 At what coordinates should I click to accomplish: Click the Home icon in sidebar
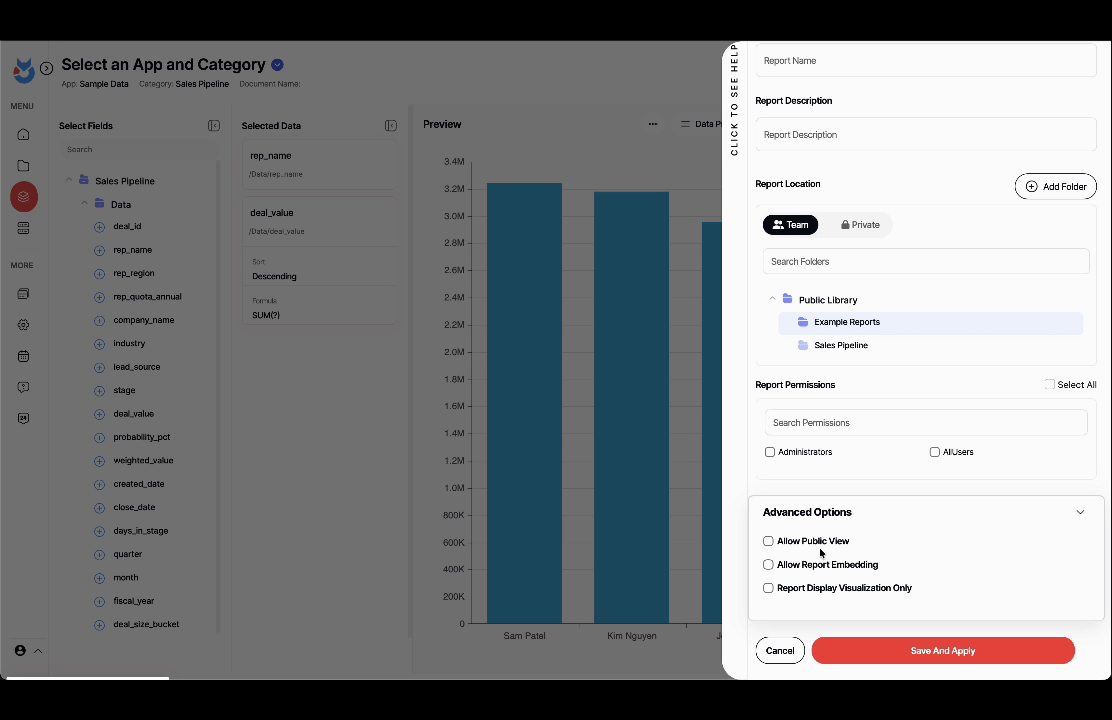point(24,135)
